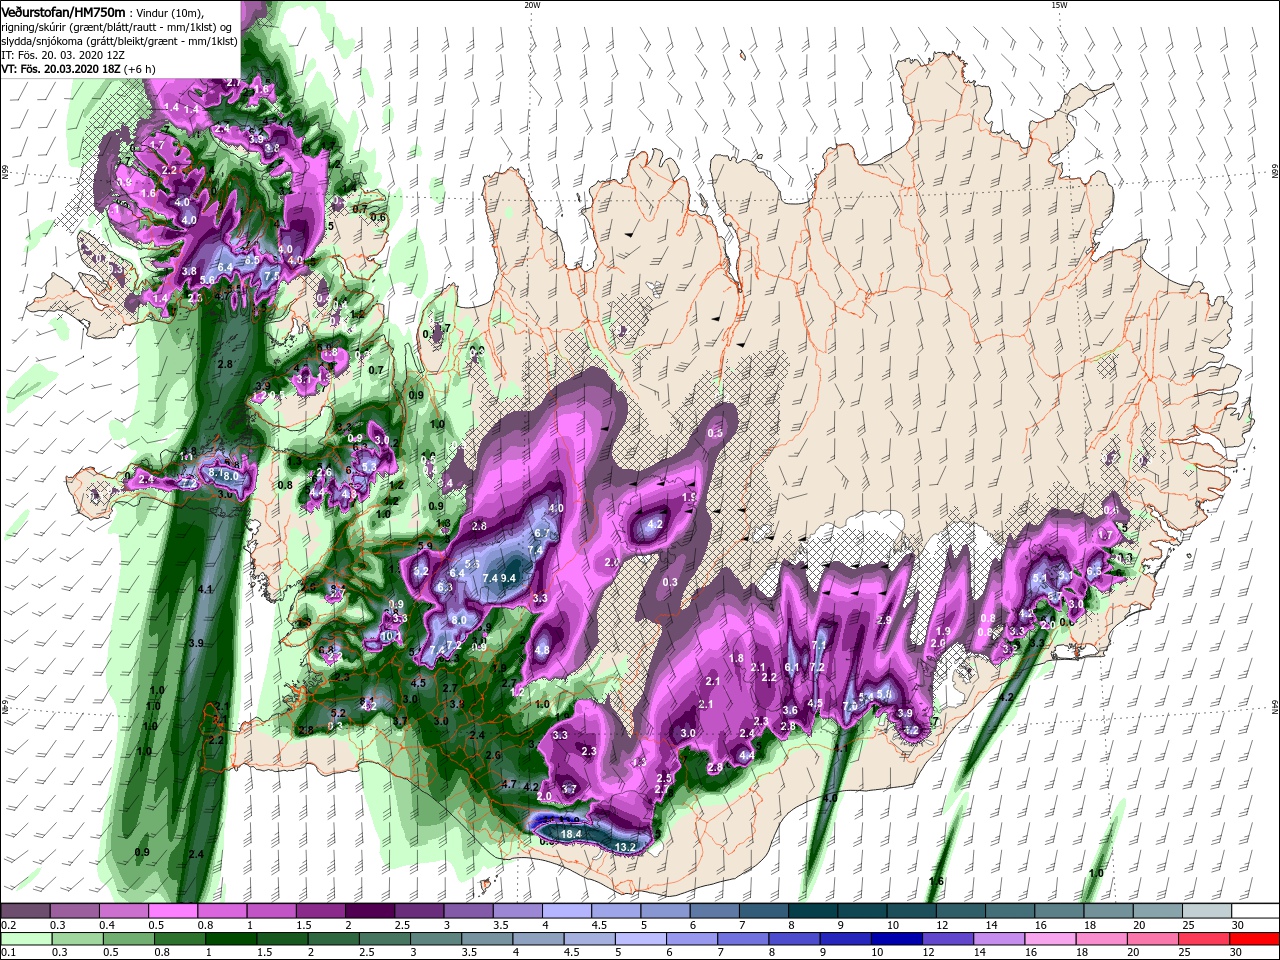Pick the dark blue rain swatch between 10 and 12
The height and width of the screenshot is (960, 1280).
tap(898, 939)
